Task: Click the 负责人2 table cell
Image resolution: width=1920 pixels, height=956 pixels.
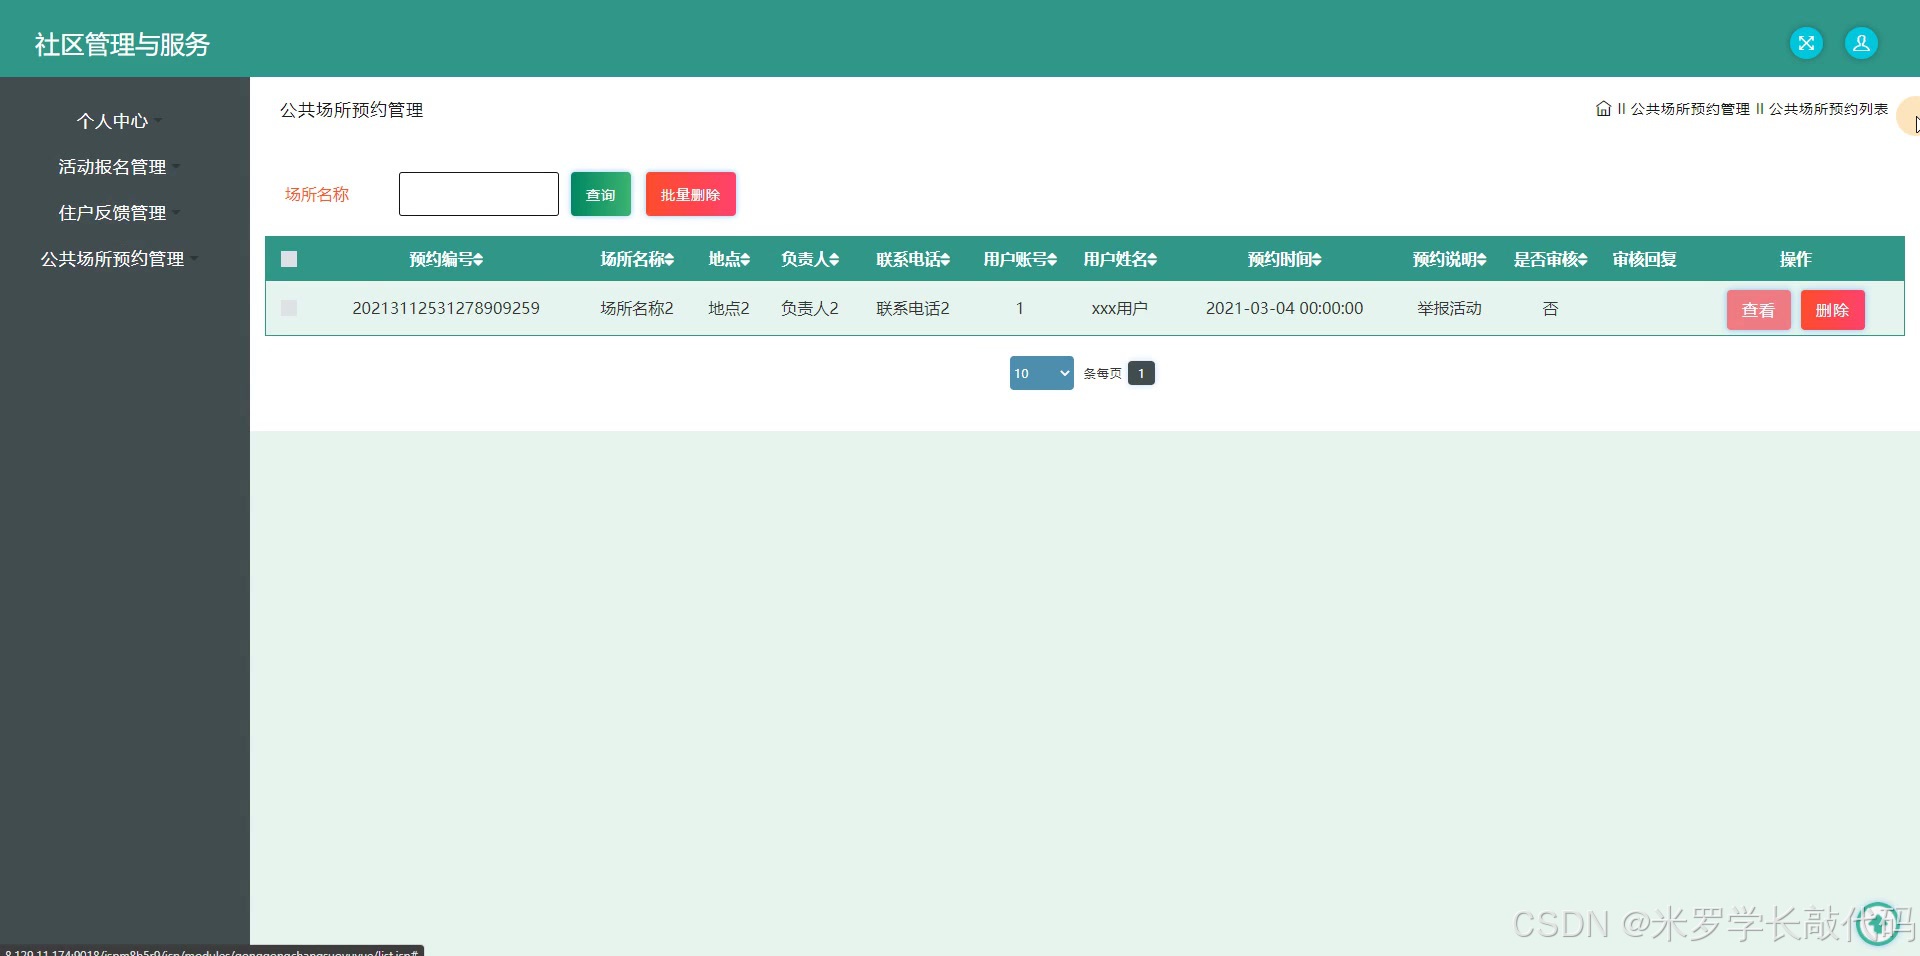Action: coord(810,308)
